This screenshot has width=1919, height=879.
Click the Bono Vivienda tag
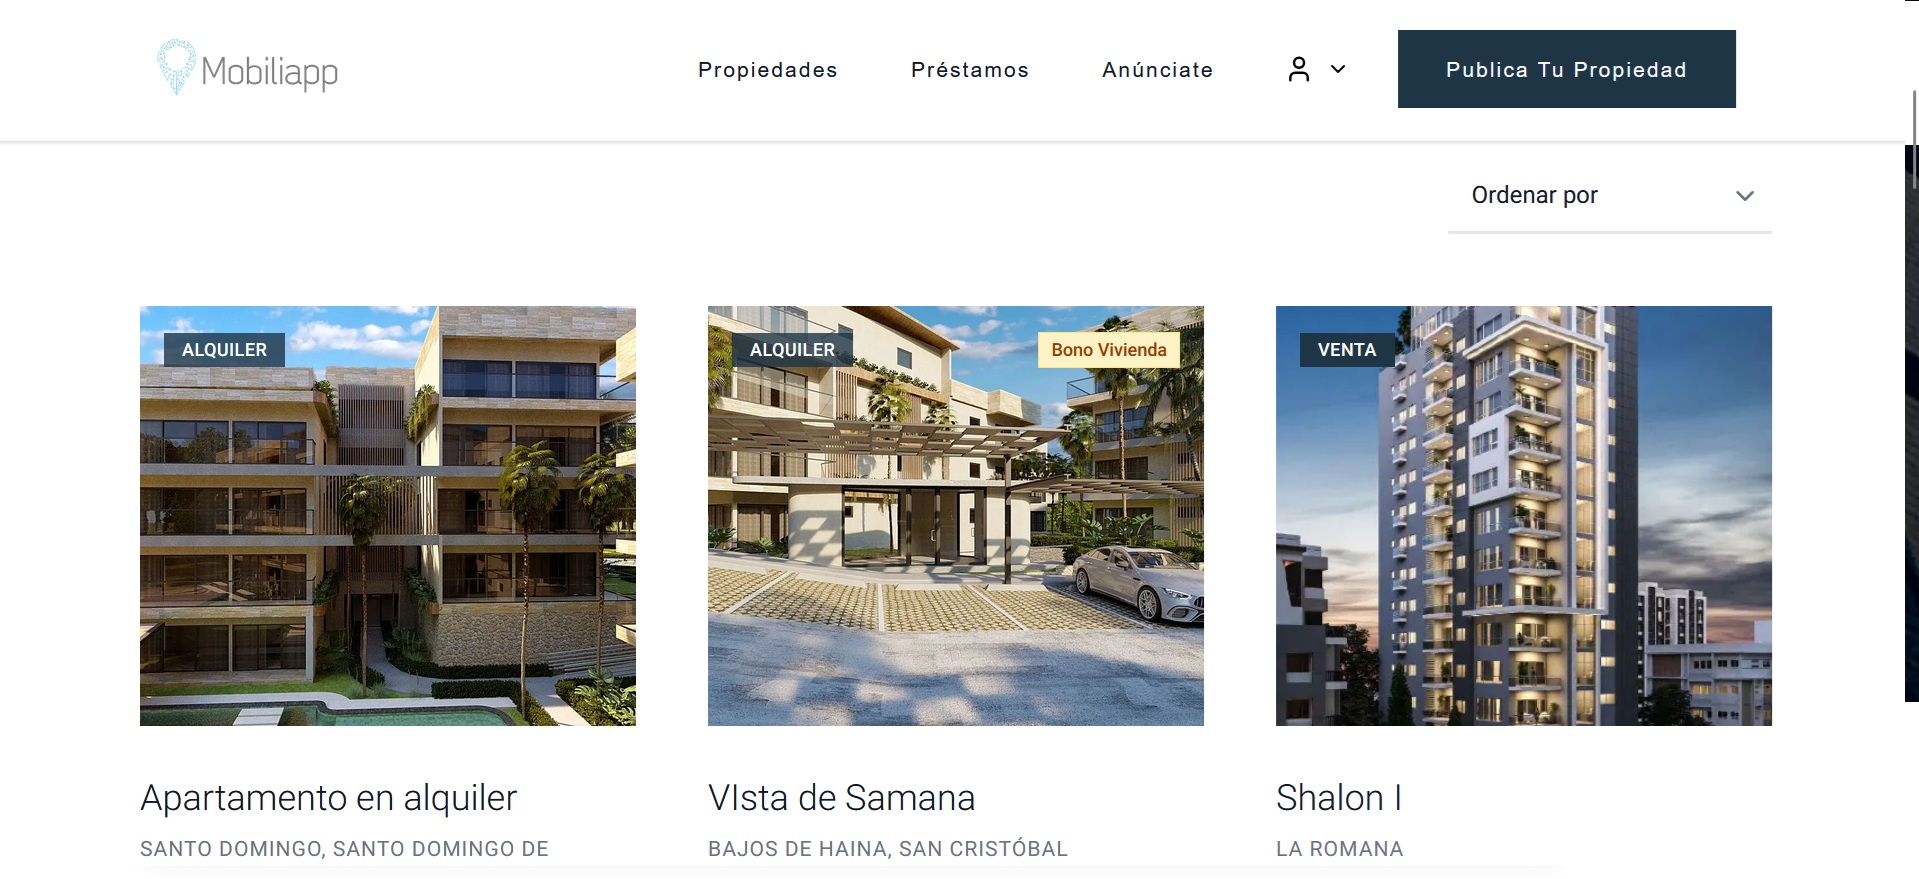(1108, 350)
